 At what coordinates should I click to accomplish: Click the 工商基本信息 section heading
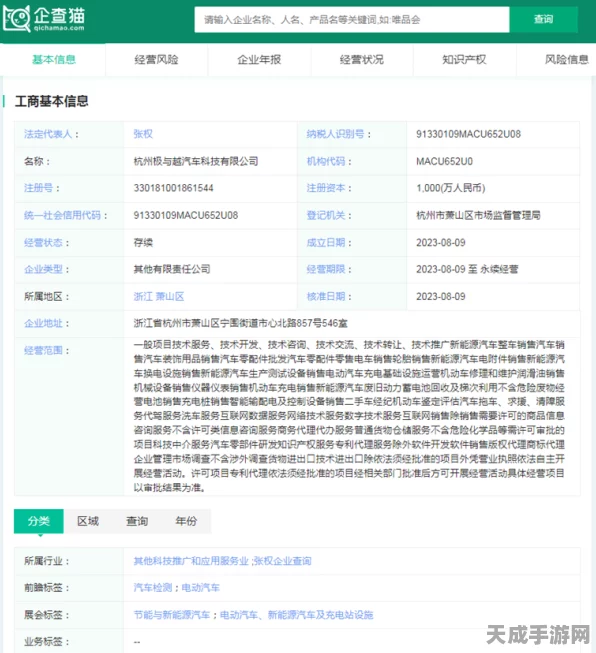pos(52,101)
